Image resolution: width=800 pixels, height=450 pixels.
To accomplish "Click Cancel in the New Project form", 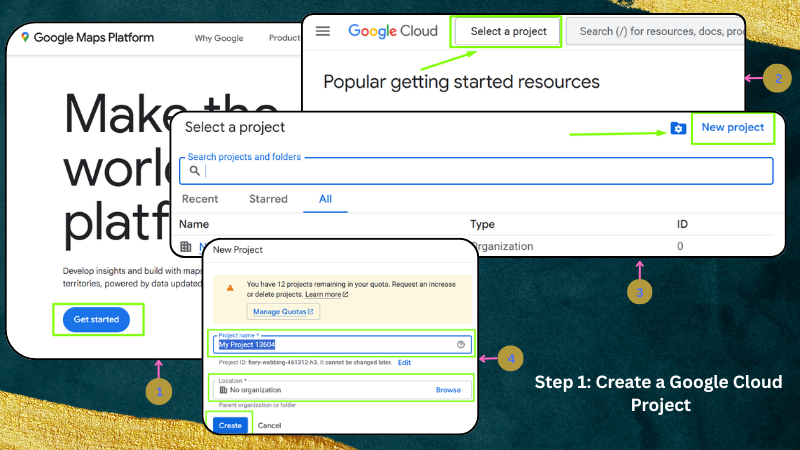I will tap(269, 425).
